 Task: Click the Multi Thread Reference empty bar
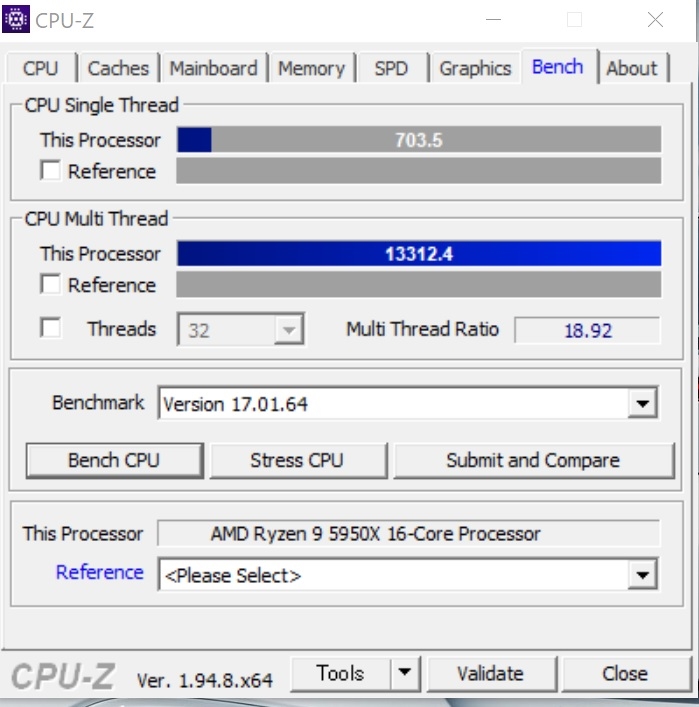point(419,284)
